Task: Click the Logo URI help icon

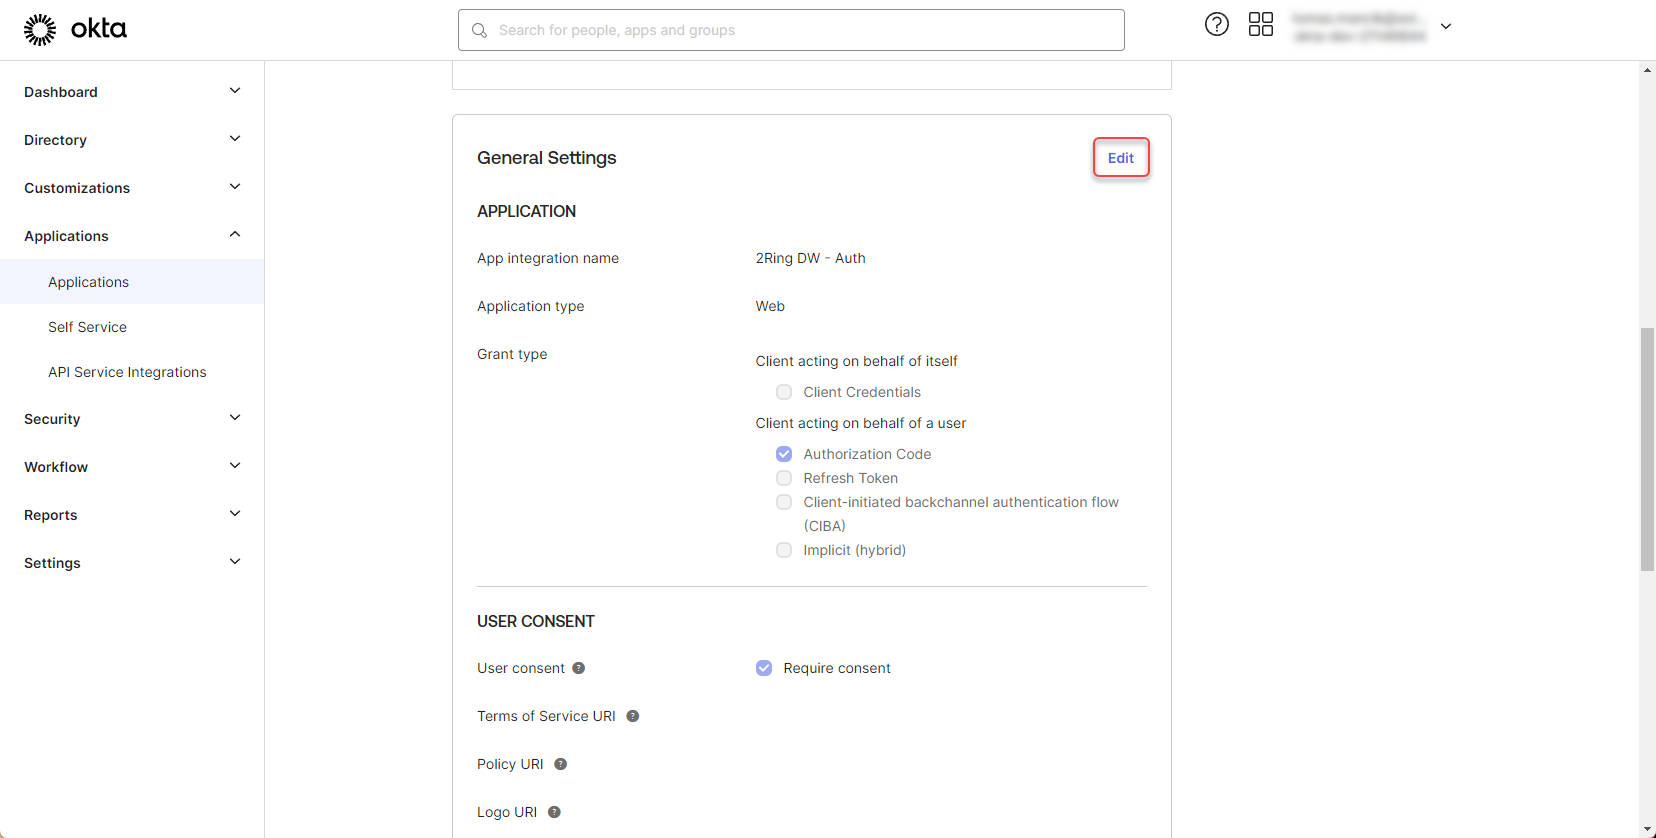Action: tap(554, 812)
